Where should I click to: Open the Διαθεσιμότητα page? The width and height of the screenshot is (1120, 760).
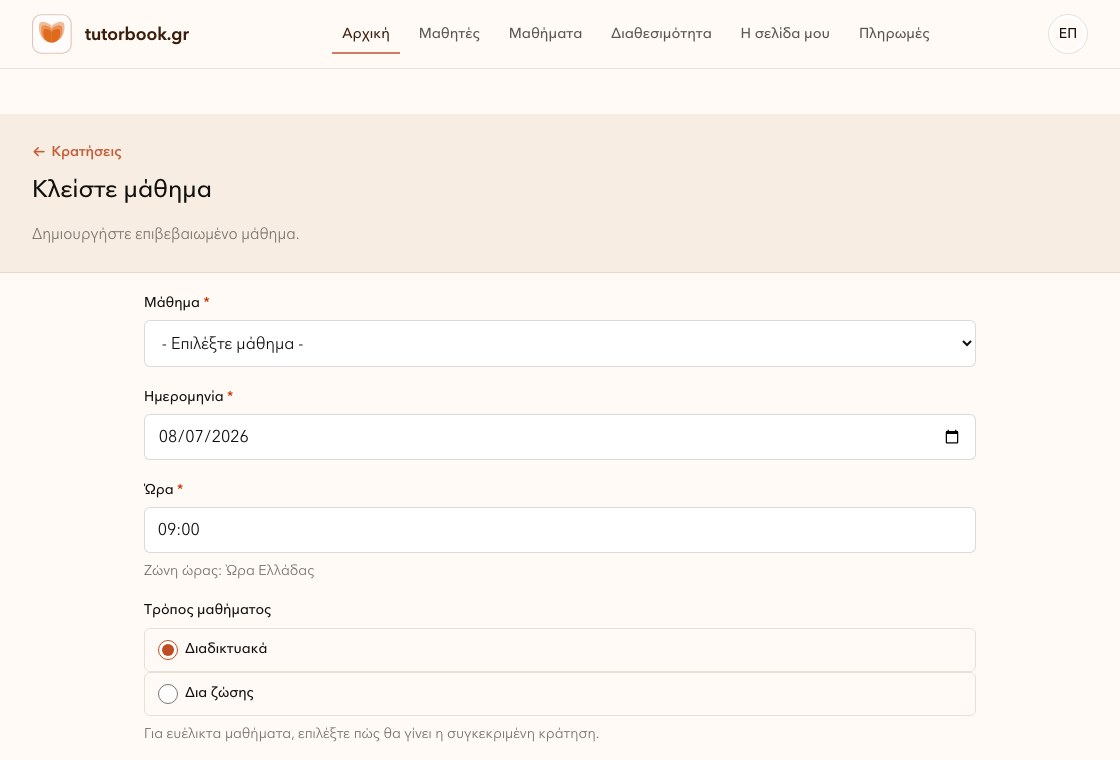(661, 34)
